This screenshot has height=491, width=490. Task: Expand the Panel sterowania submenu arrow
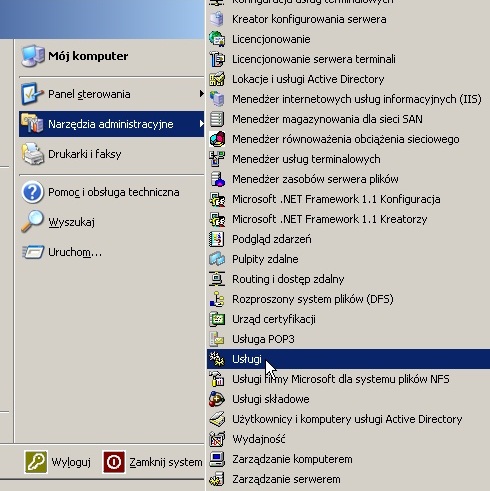pyautogui.click(x=201, y=94)
